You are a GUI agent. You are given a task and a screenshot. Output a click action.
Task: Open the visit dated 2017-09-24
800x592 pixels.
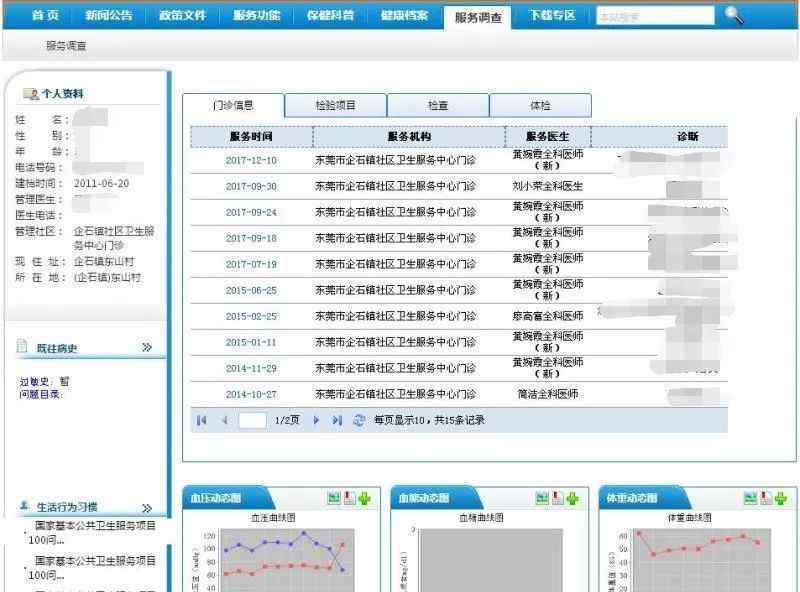pos(251,212)
